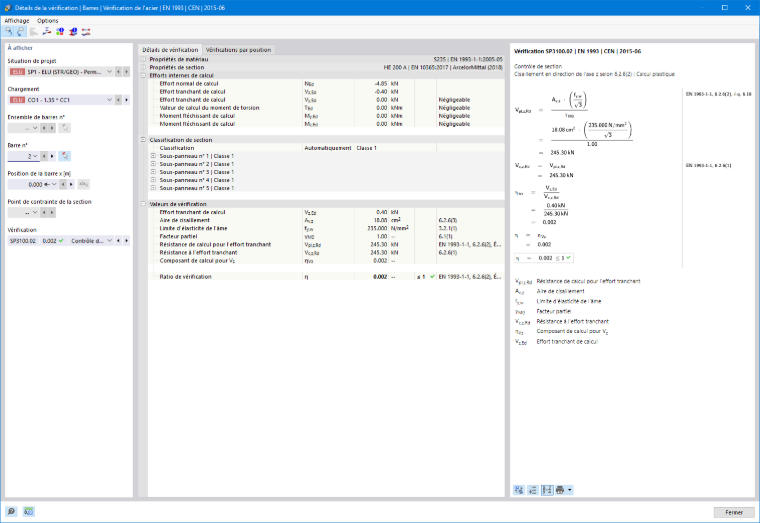The width and height of the screenshot is (760, 523).
Task: Open the Vérification SP3100.02 dropdown
Action: tap(109, 240)
